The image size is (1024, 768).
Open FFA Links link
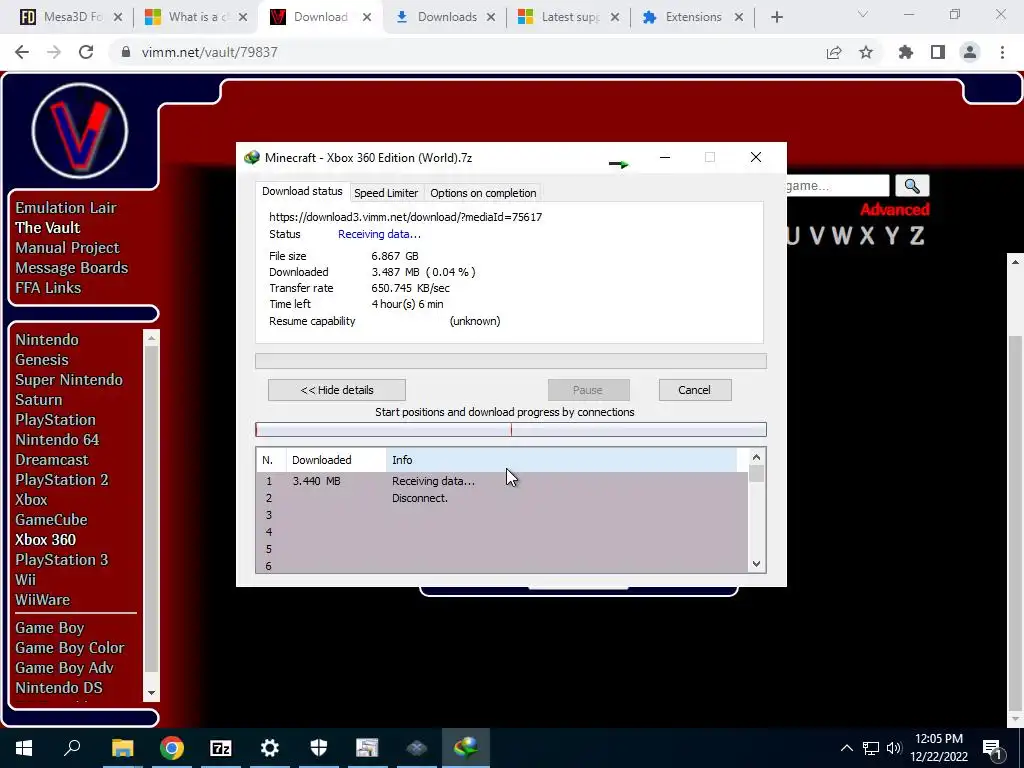(x=48, y=287)
